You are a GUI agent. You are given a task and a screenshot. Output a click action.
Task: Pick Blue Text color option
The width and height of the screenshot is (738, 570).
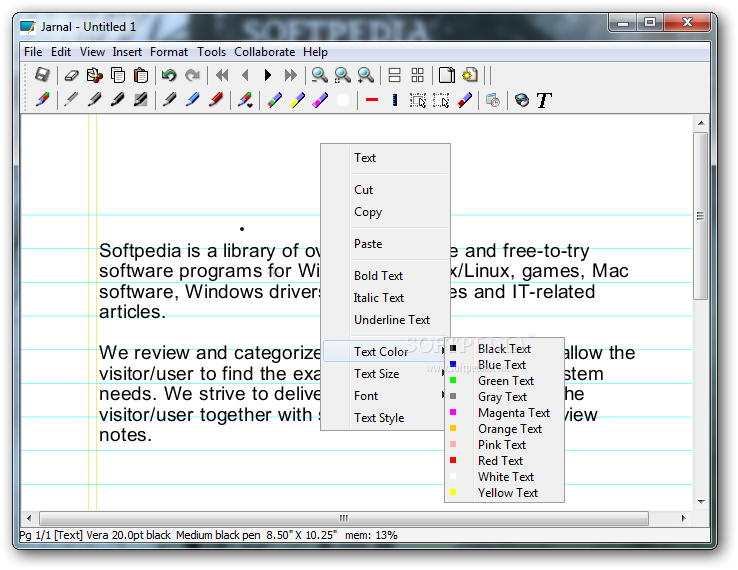click(504, 365)
